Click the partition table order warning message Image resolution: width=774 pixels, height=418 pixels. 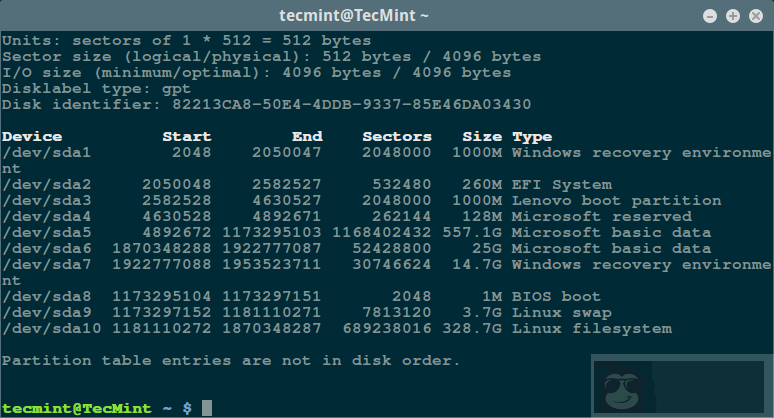pos(231,360)
